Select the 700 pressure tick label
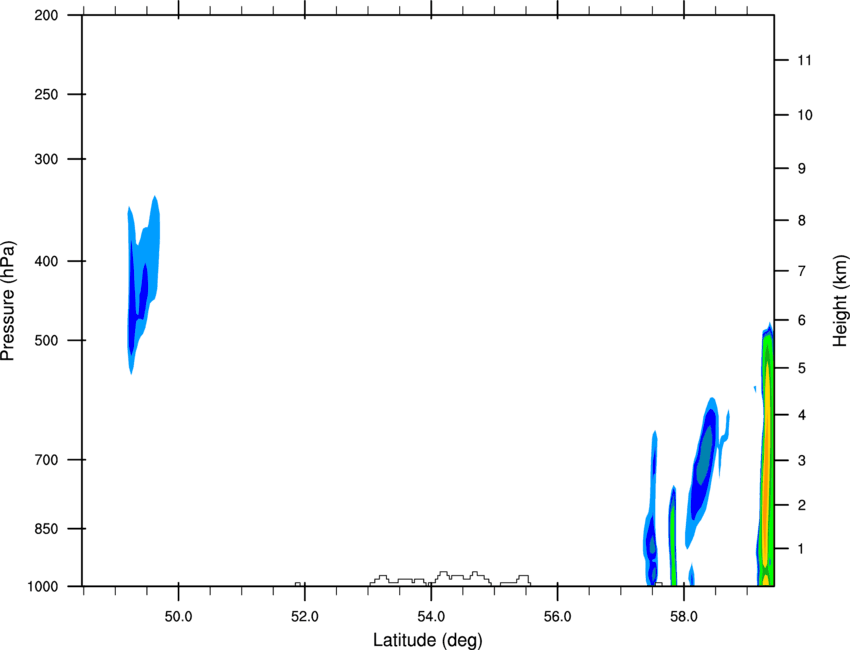Screen dimensions: 850x650 (x=46, y=460)
